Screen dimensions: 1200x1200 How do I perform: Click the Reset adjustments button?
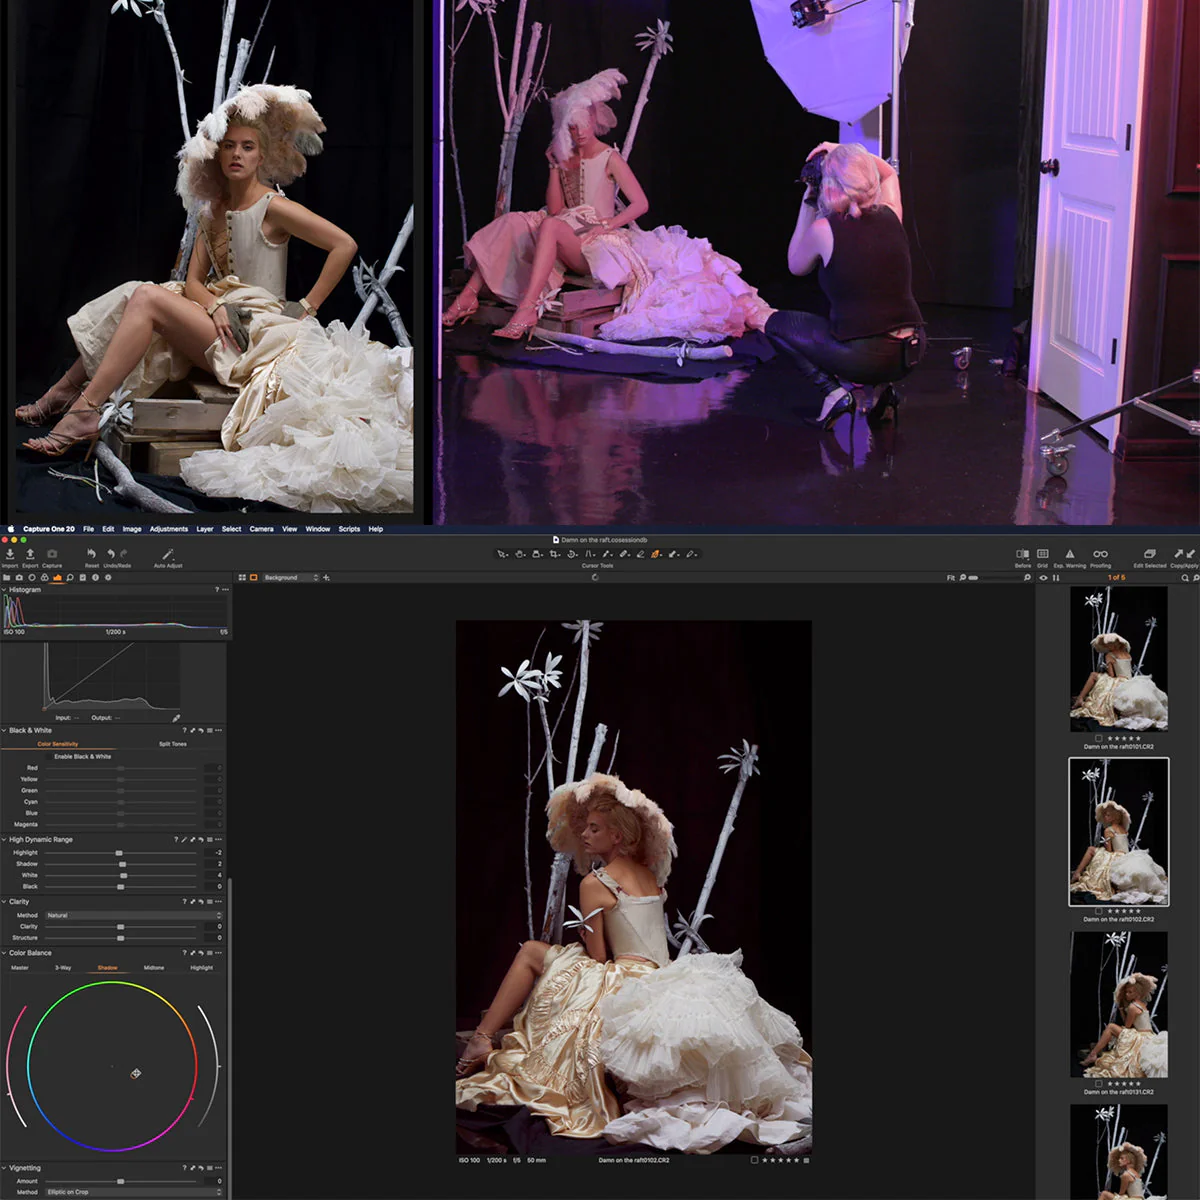[x=93, y=553]
